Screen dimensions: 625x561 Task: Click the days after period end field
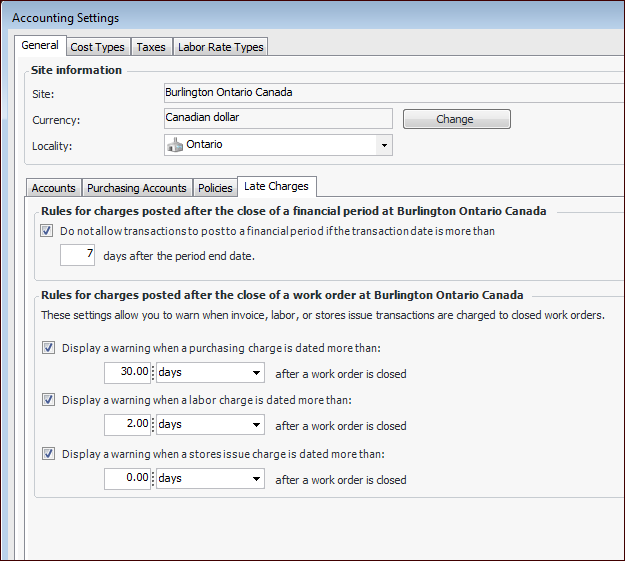(77, 256)
